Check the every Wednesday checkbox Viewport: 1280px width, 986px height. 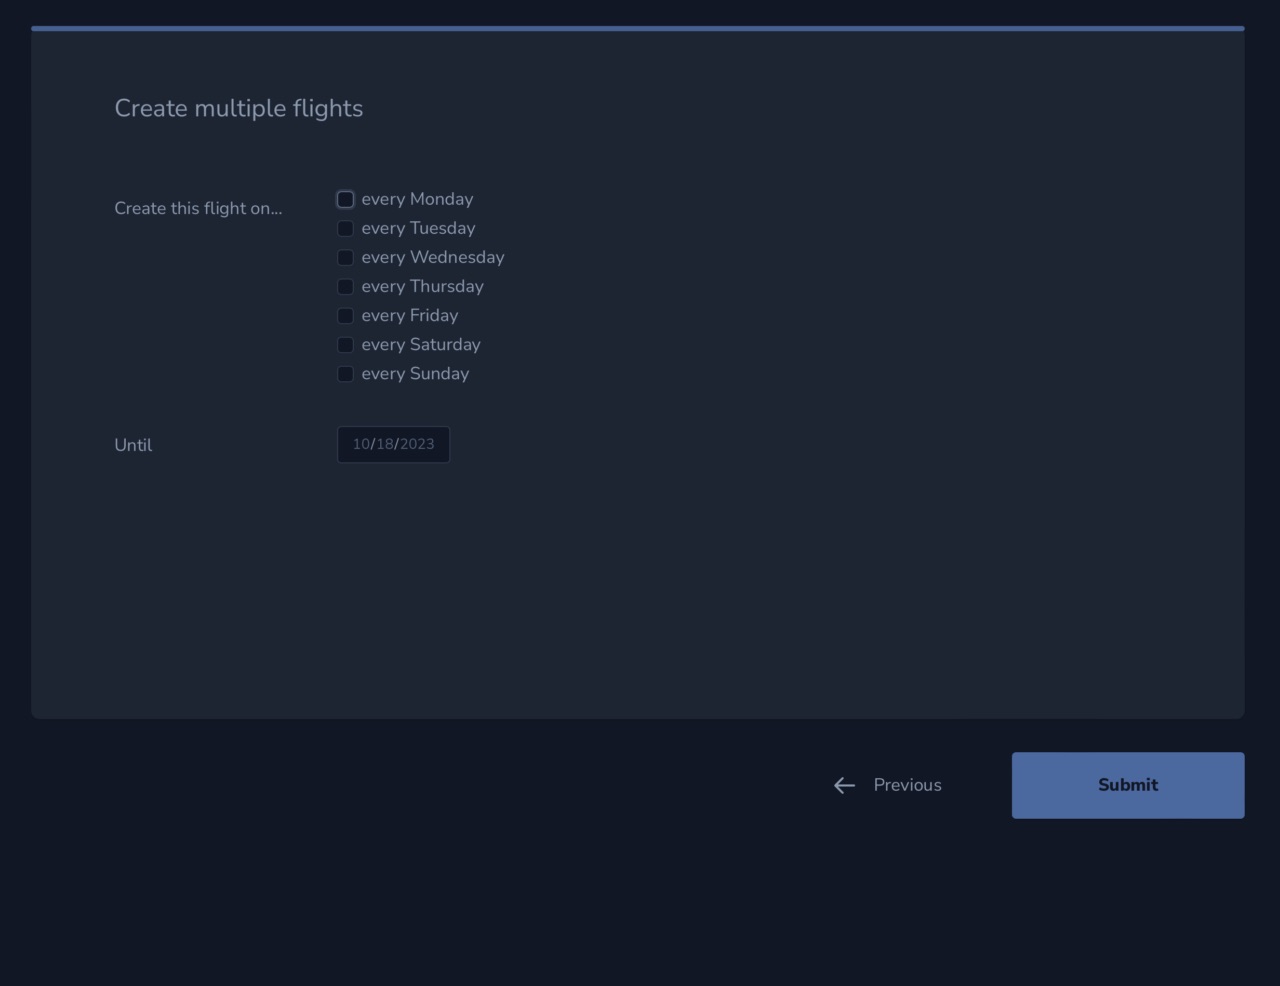(345, 258)
